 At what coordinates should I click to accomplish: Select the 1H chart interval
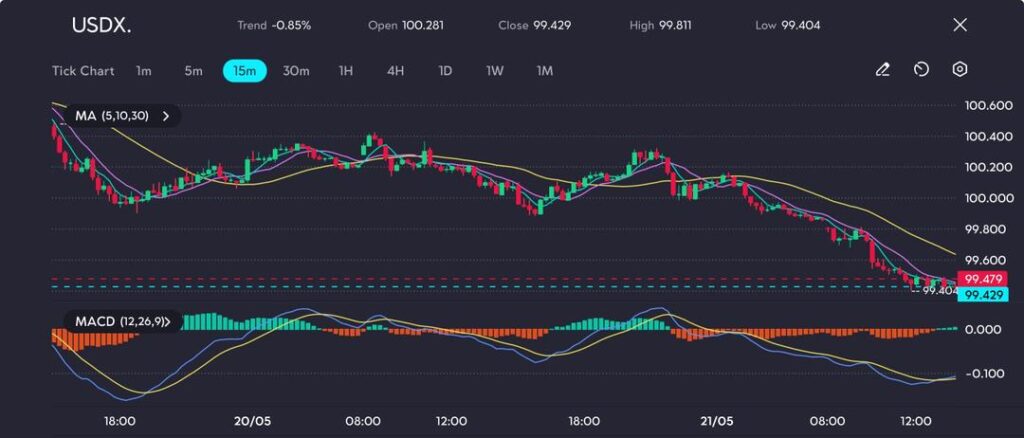click(346, 71)
